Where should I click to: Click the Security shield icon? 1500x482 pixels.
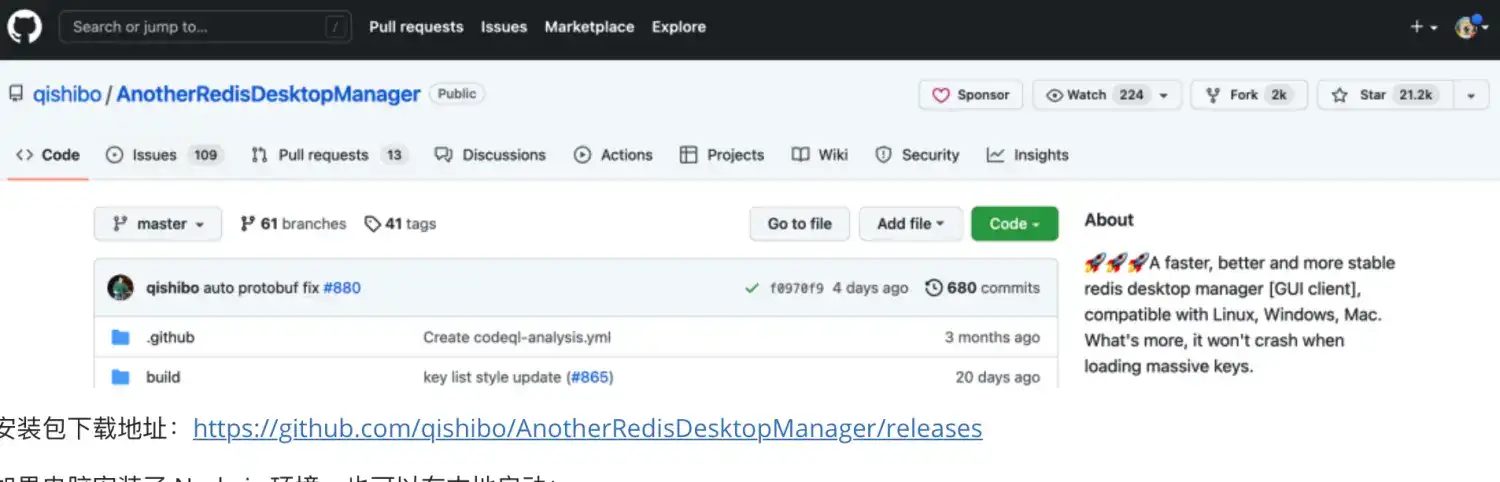pyautogui.click(x=884, y=155)
